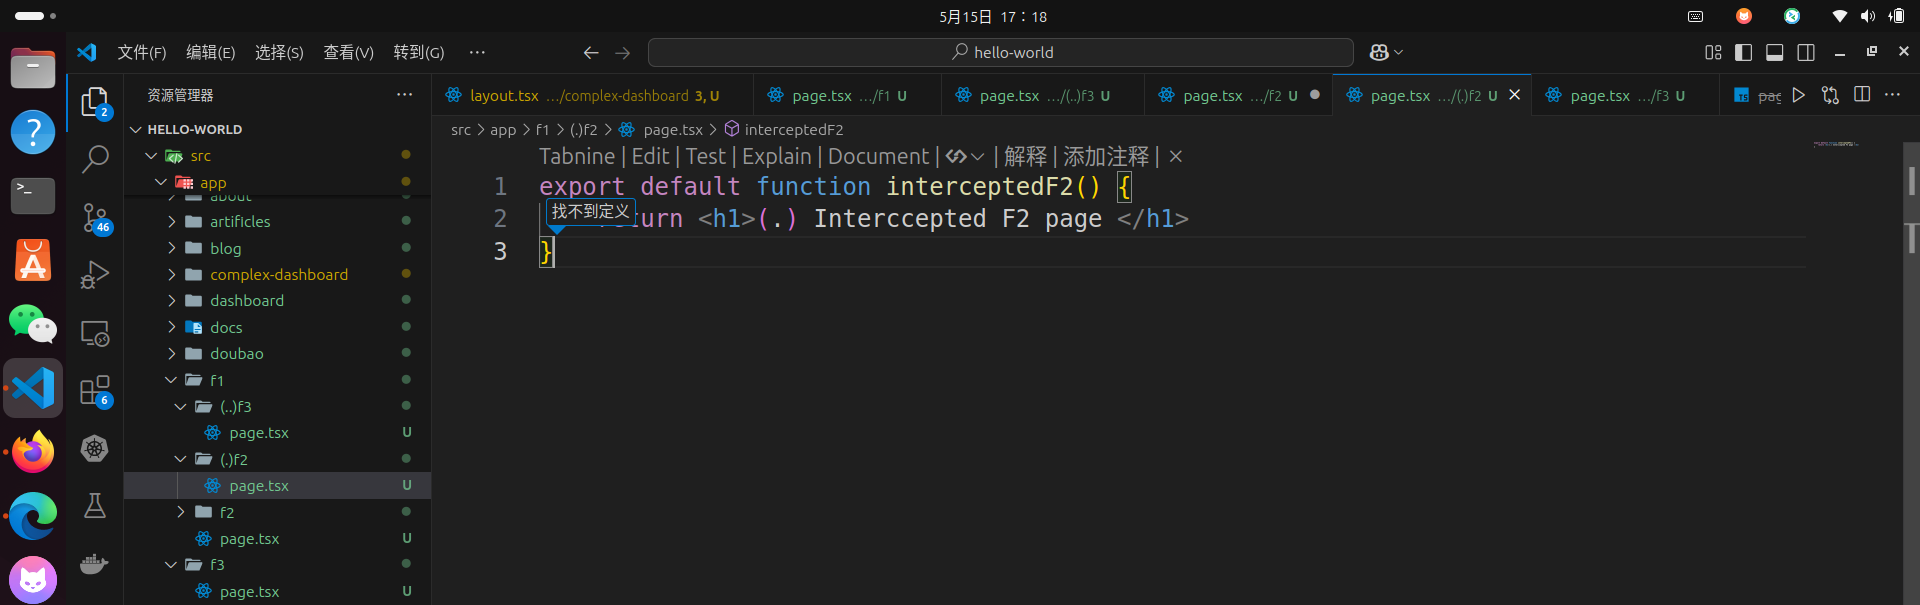Screen dimensions: 1920x605
Task: Click the Run code play icon
Action: click(1799, 95)
